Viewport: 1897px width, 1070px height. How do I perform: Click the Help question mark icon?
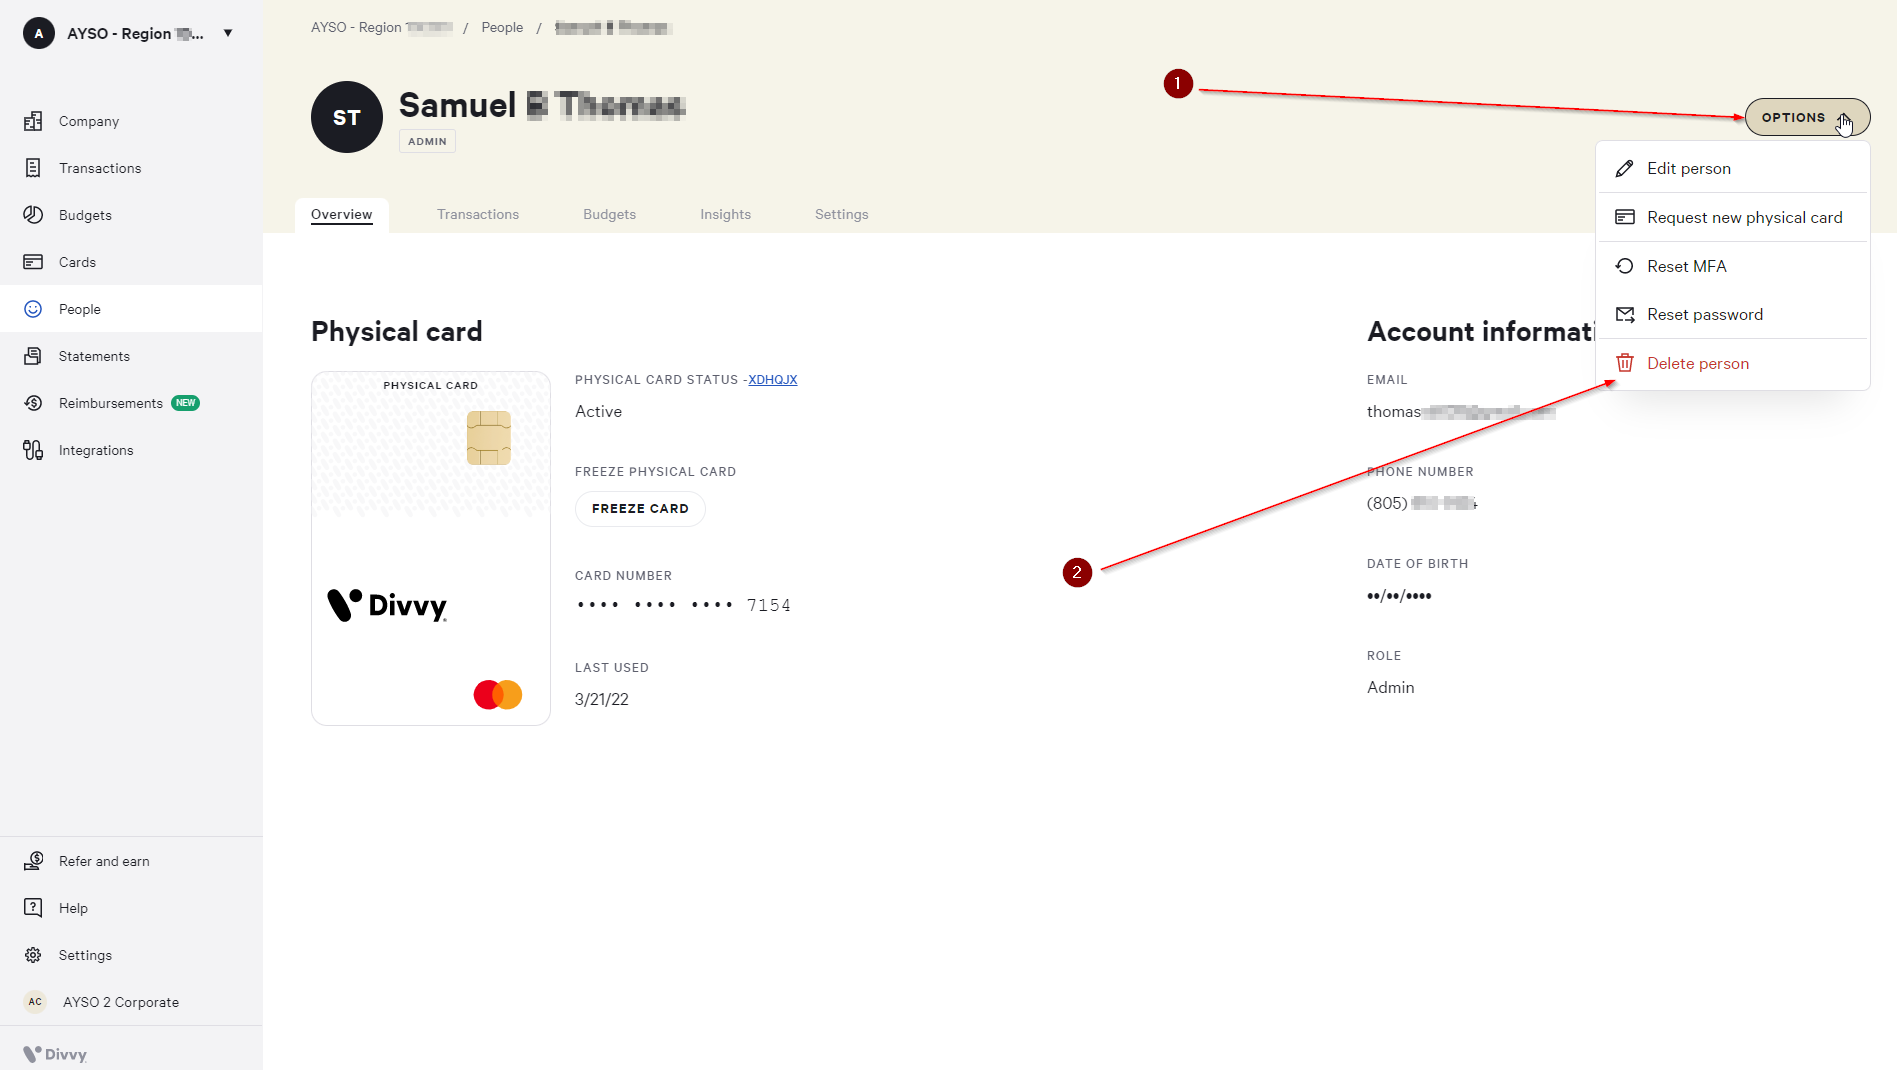tap(33, 908)
